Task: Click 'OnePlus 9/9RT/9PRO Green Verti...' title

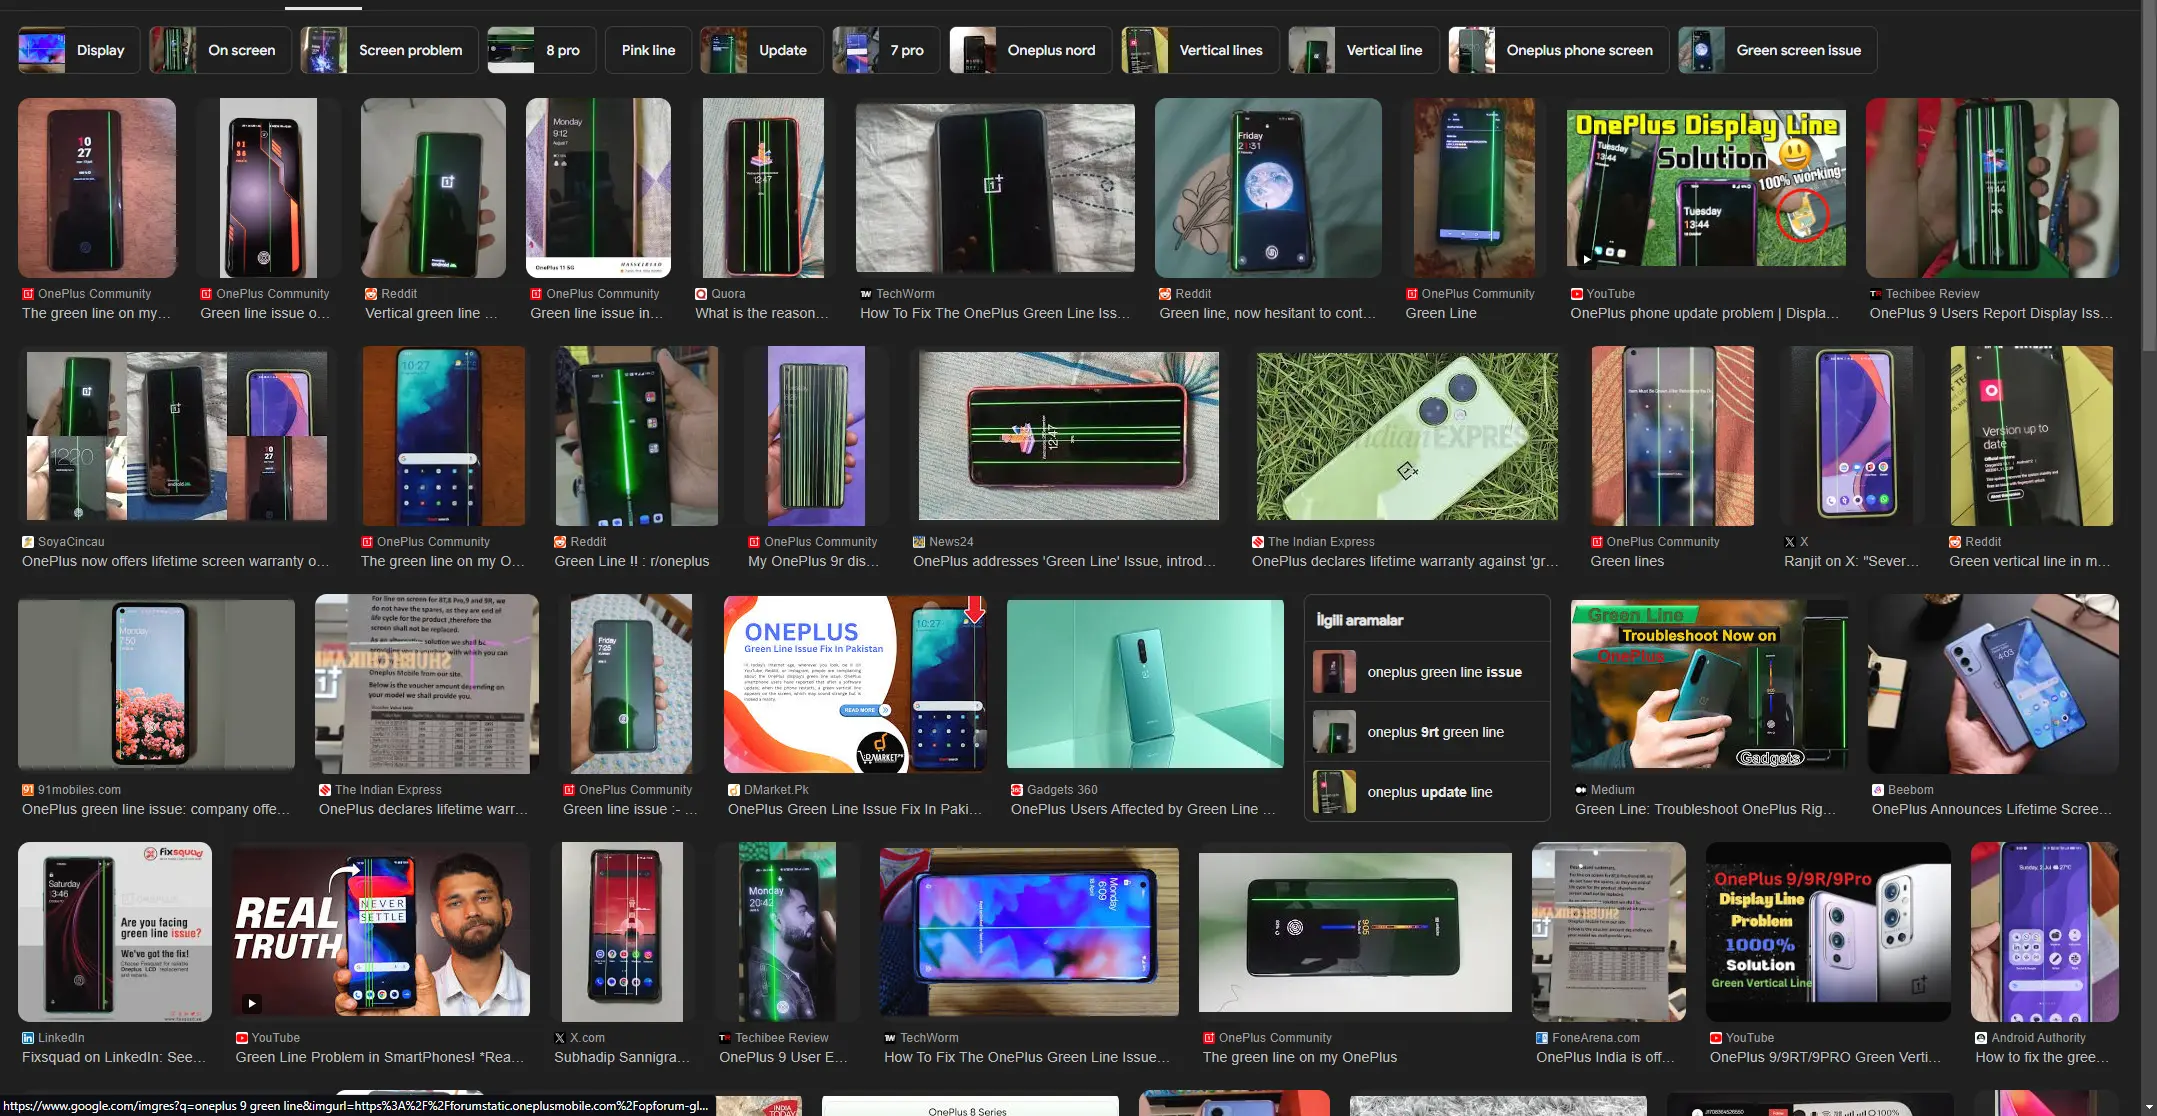Action: [x=1825, y=1057]
